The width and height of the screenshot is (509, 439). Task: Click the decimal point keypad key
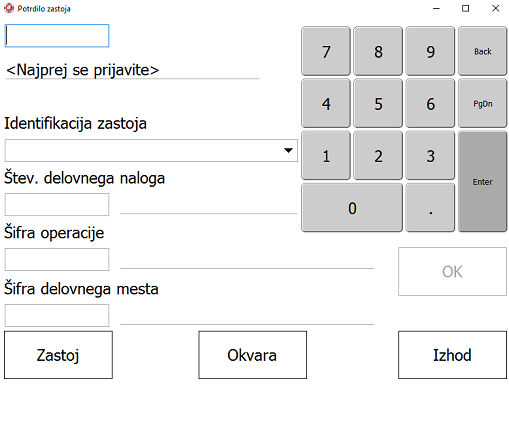(x=430, y=208)
